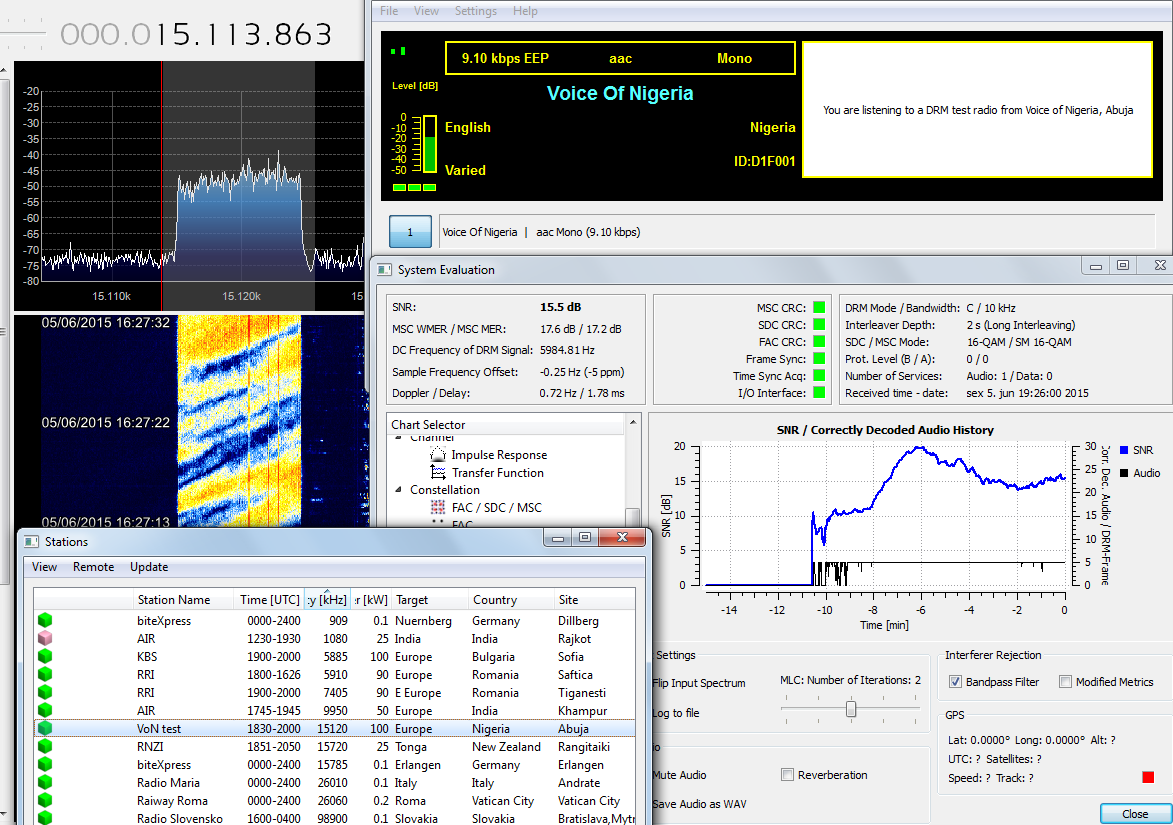This screenshot has width=1173, height=825.
Task: Click the 15120 frequency cell
Action: (332, 729)
